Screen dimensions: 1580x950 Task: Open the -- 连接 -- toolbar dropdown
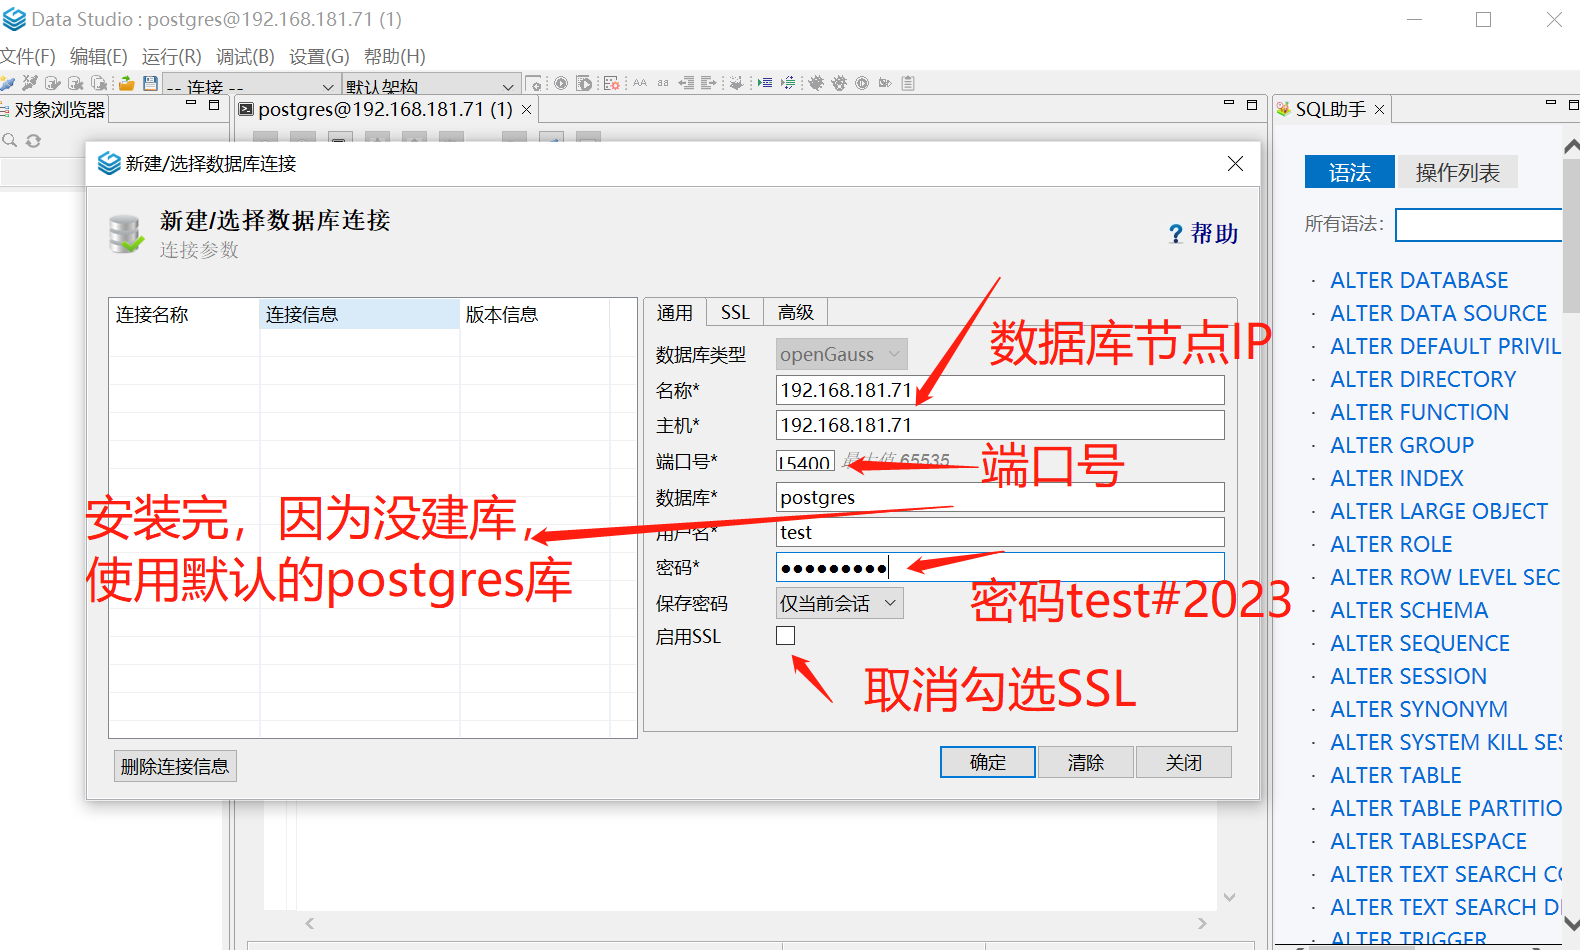tap(251, 86)
